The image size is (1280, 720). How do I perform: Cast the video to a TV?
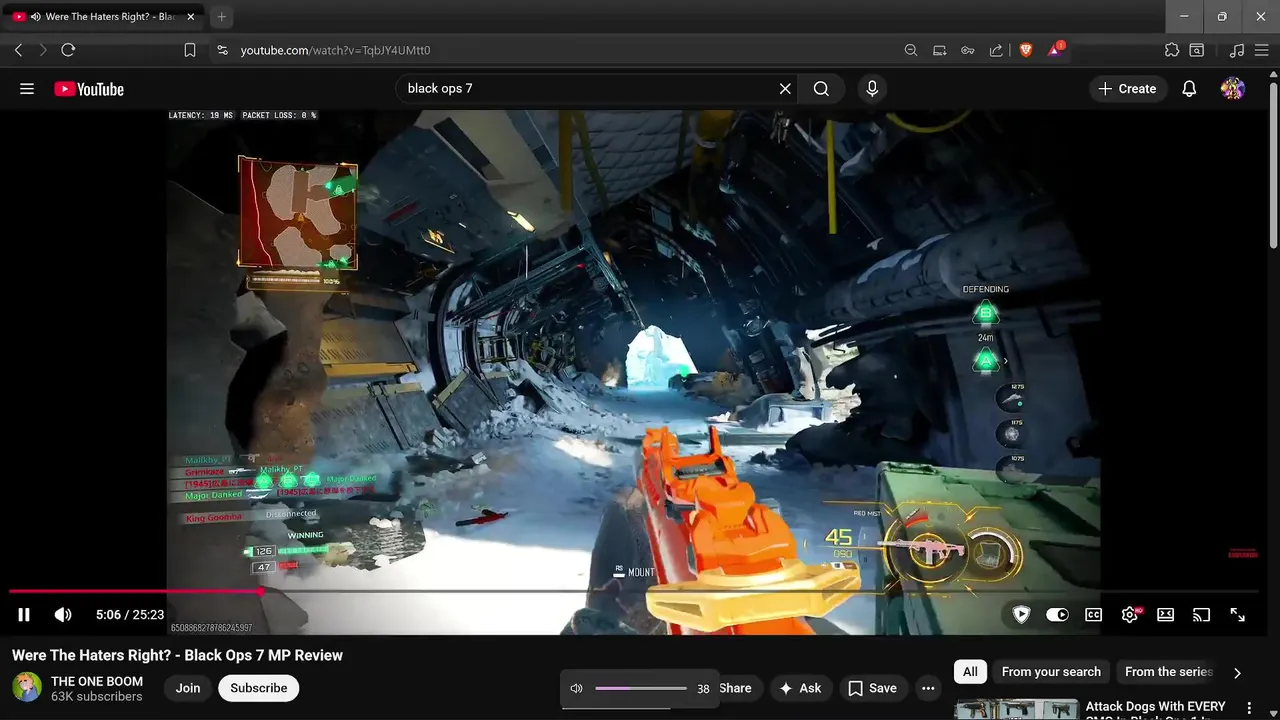point(1202,615)
